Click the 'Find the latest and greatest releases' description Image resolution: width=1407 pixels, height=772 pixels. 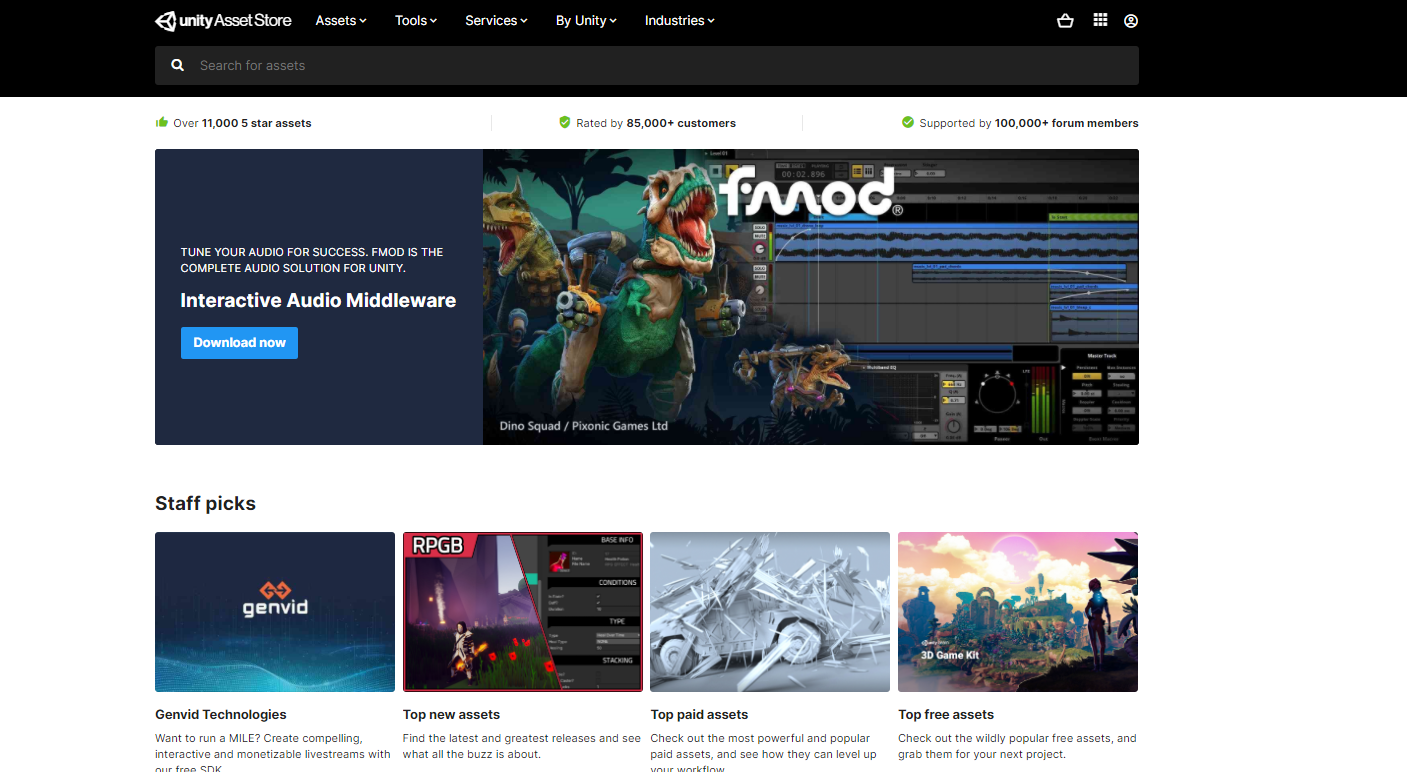[x=522, y=746]
